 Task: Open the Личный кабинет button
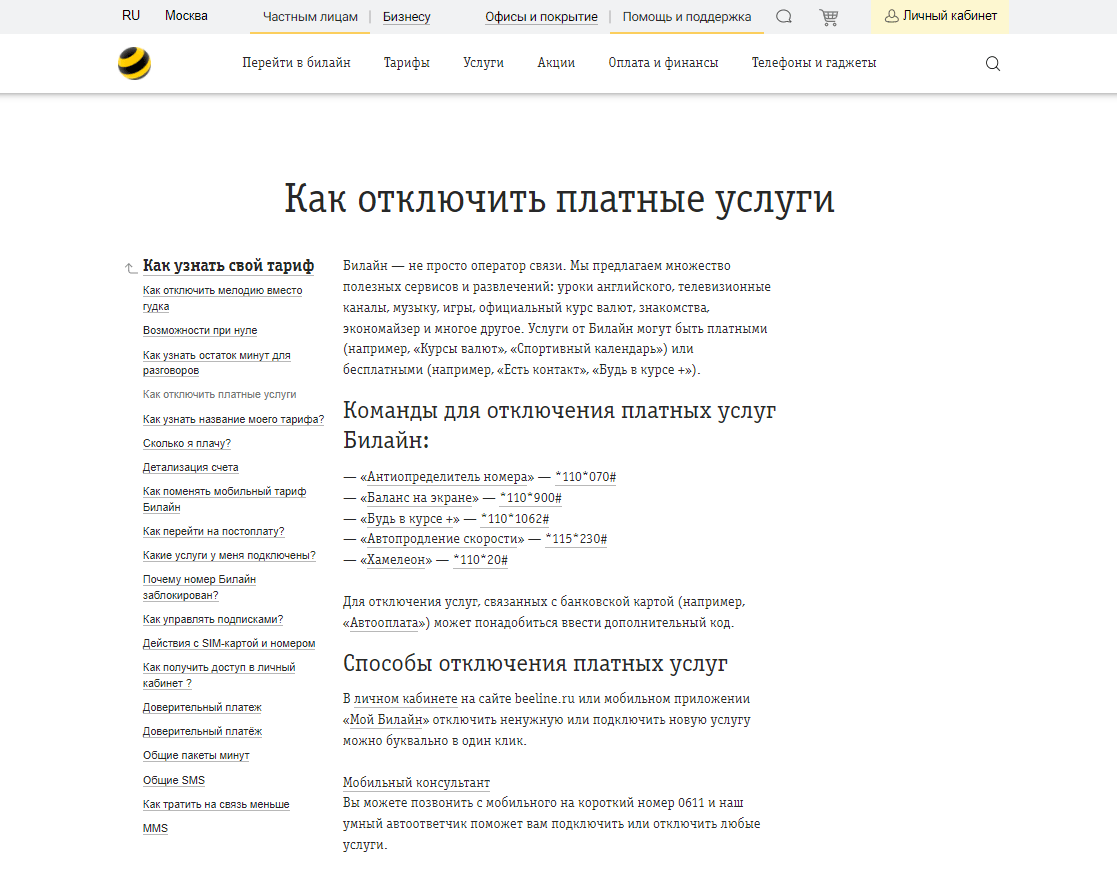click(940, 16)
